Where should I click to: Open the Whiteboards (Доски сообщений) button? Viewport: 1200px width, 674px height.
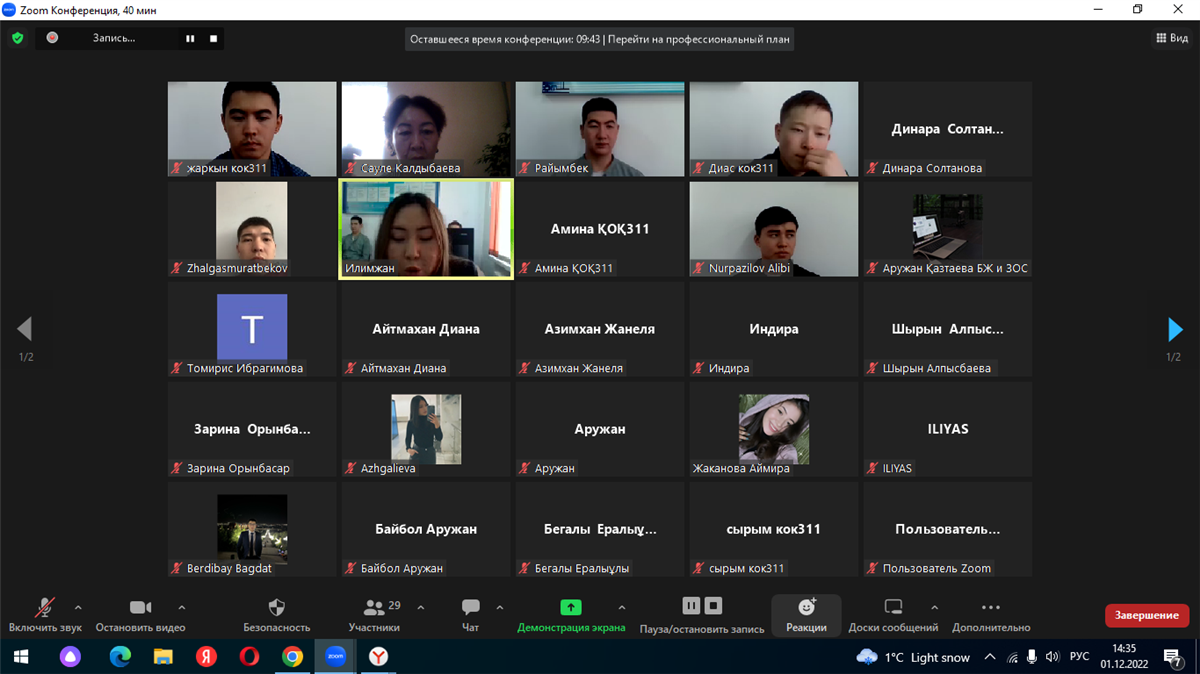pos(893,608)
